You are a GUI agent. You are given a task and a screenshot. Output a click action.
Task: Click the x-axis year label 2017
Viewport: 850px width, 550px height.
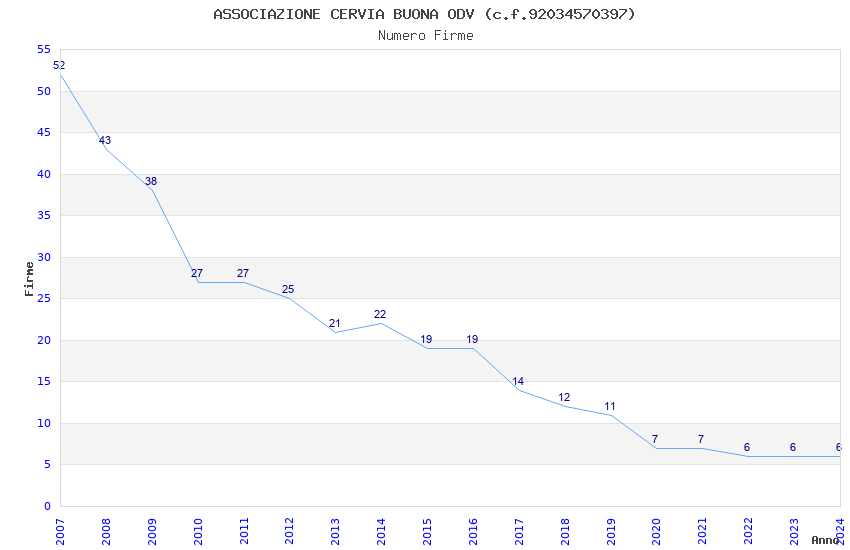519,532
